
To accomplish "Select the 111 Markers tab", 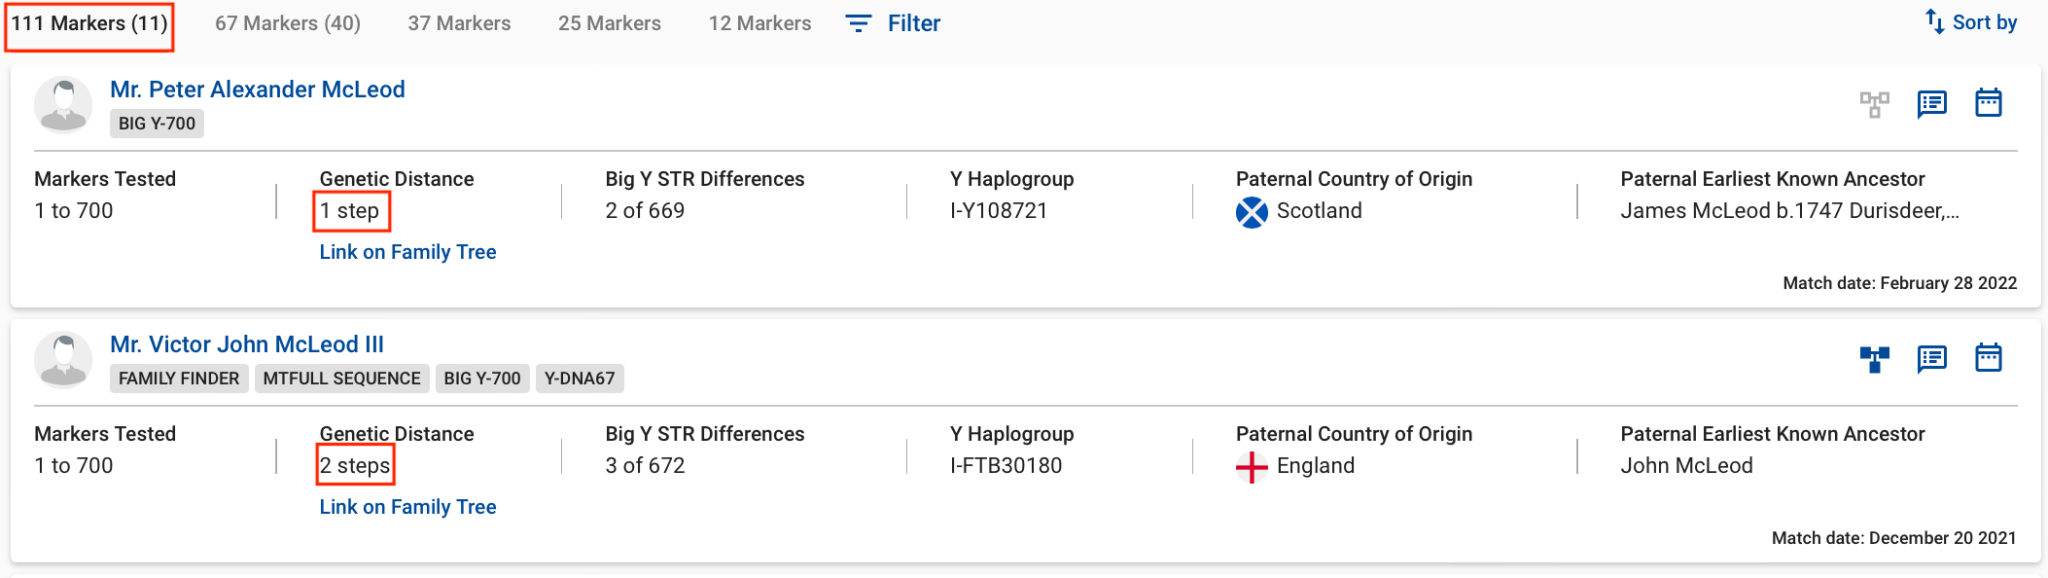I will click(89, 23).
